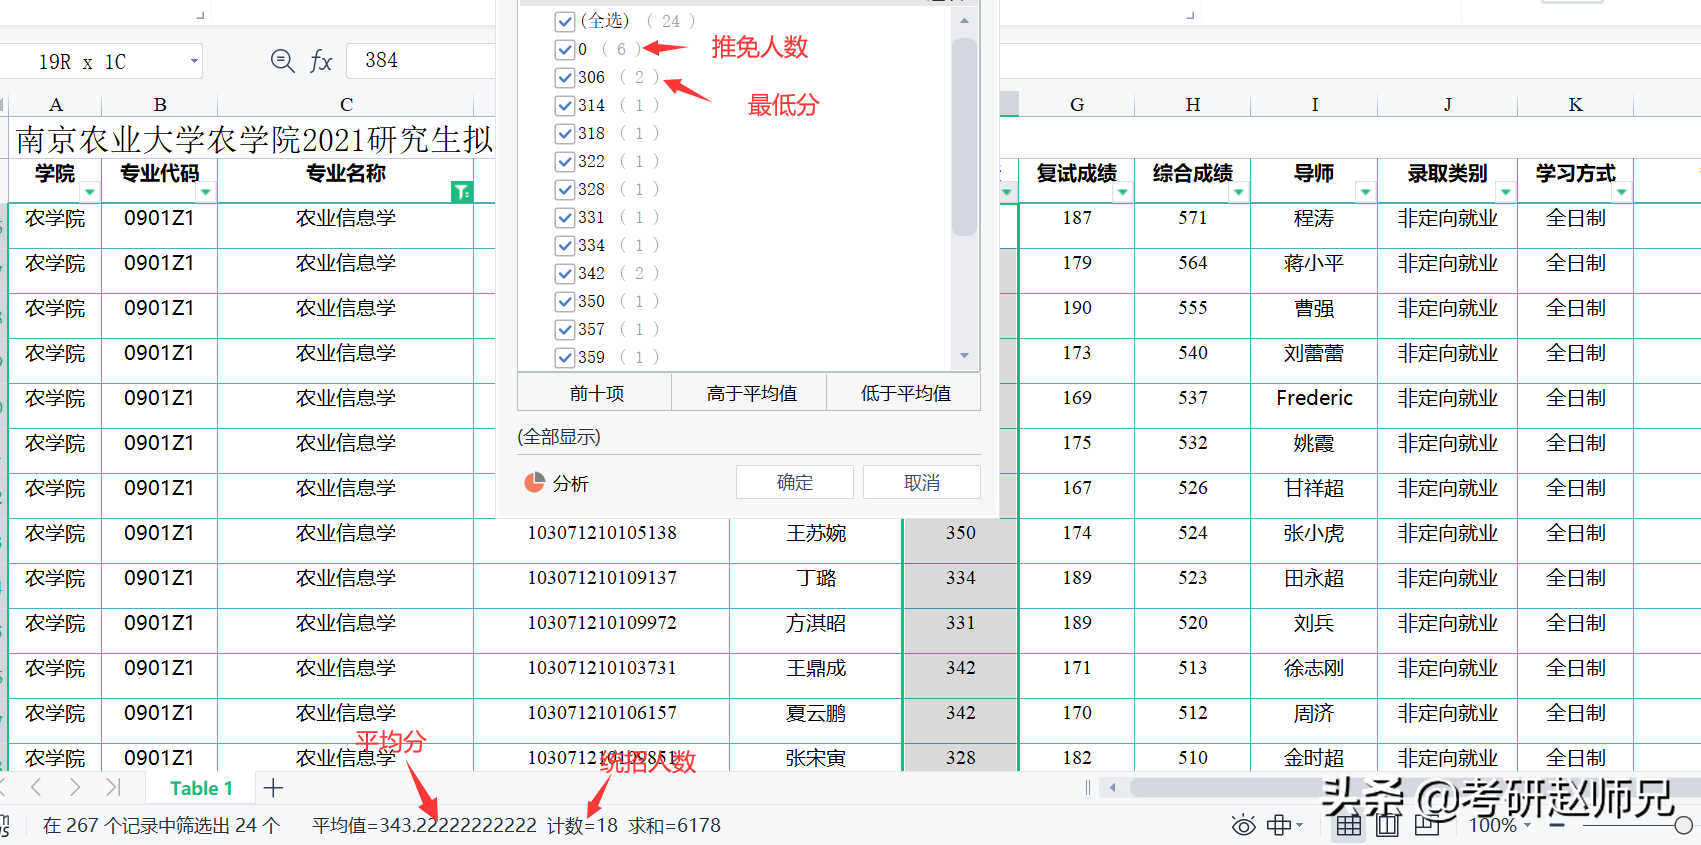Uncheck the 328 value checkbox
1701x845 pixels.
pos(565,189)
